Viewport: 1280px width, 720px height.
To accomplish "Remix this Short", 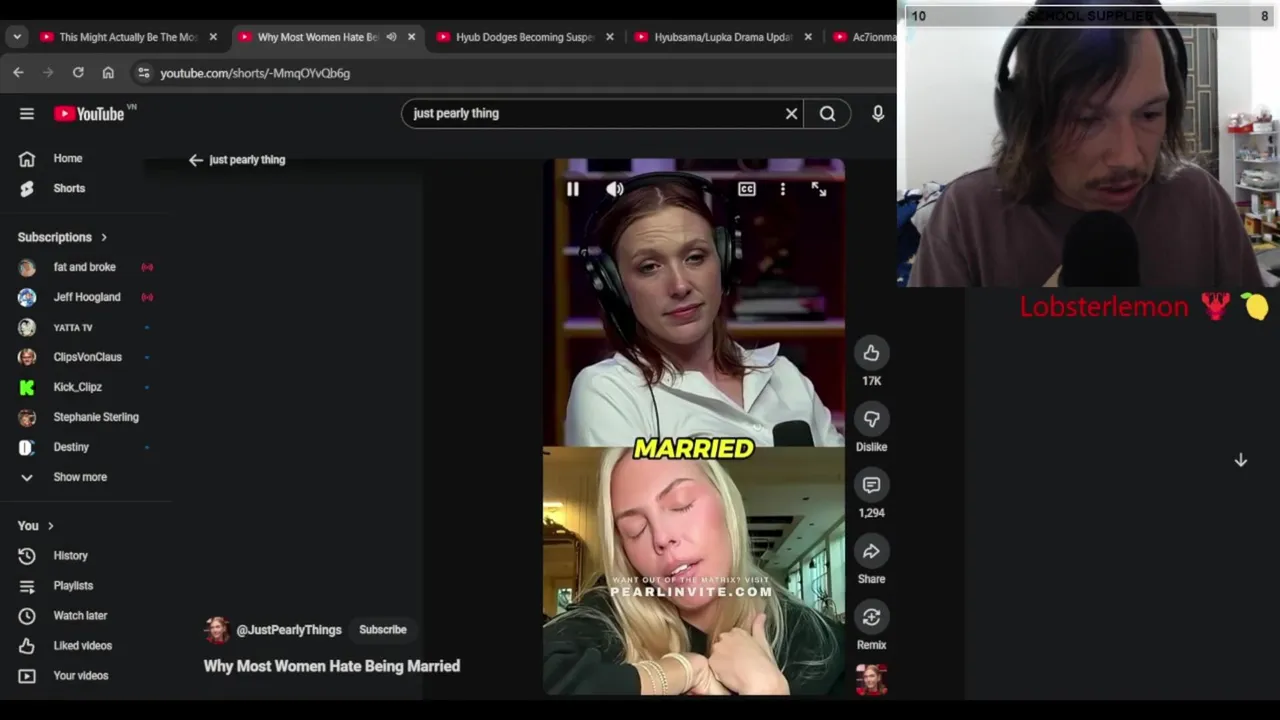I will coord(871,617).
